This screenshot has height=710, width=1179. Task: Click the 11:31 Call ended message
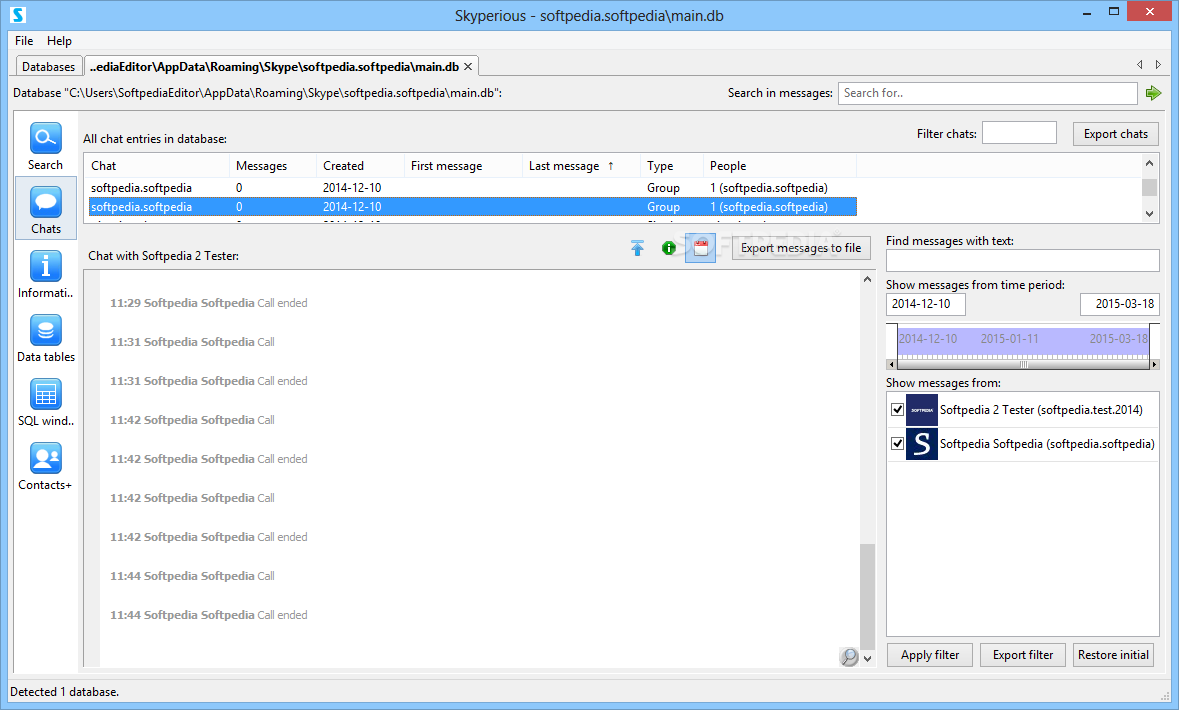(x=208, y=381)
